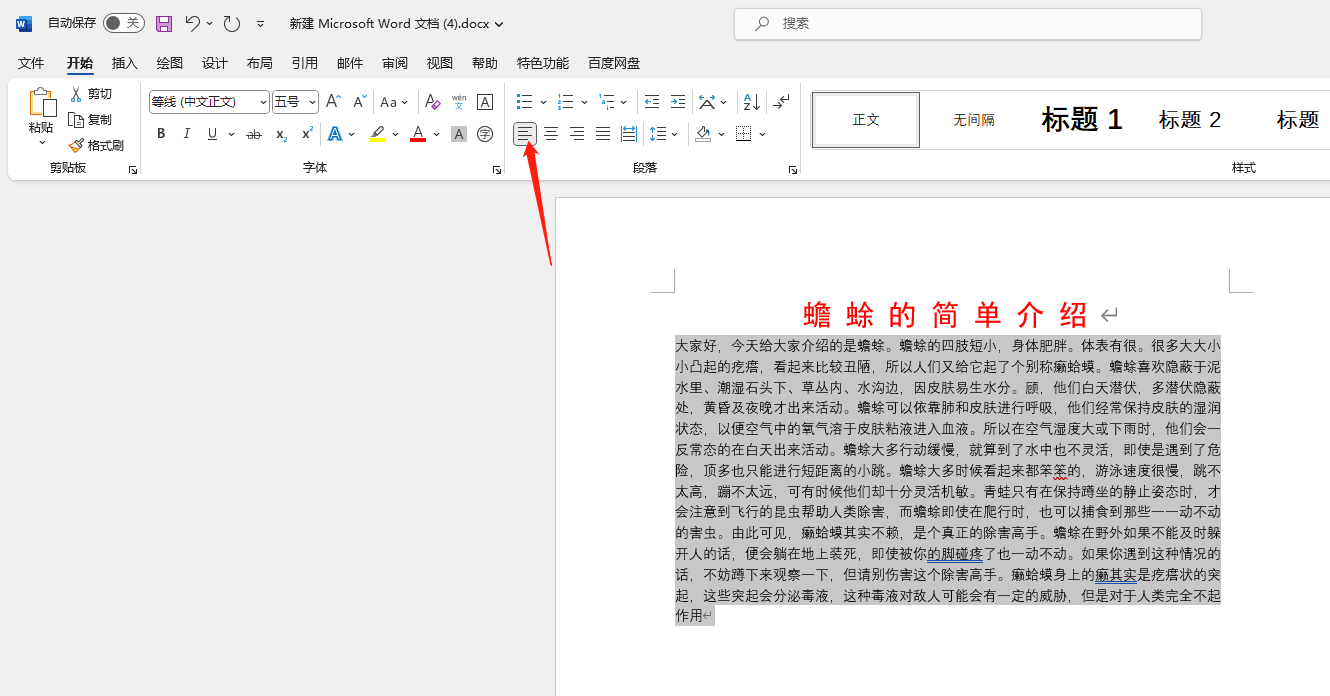The height and width of the screenshot is (696, 1330).
Task: Open the bullet list dropdown arrow
Action: click(542, 101)
